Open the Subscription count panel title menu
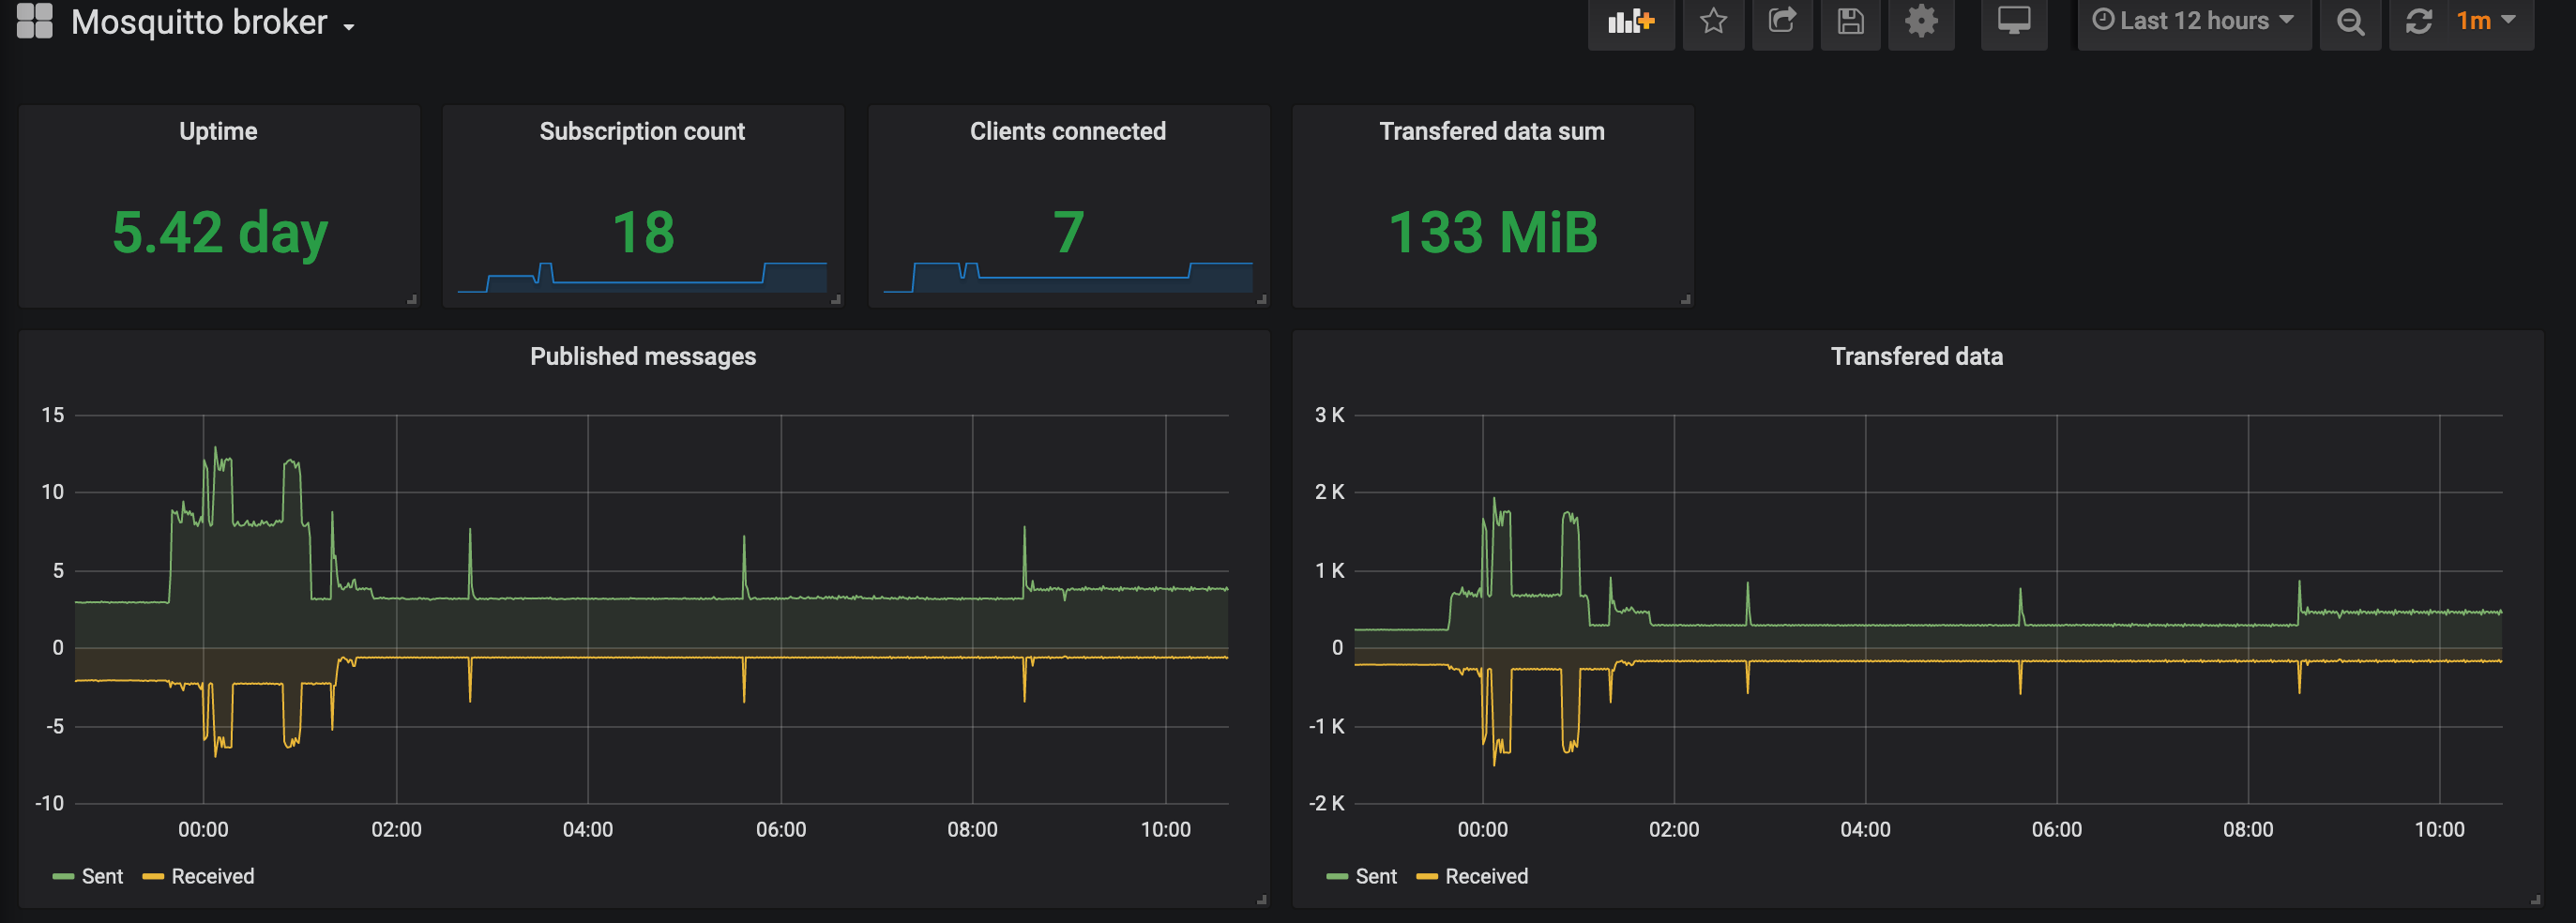2576x923 pixels. tap(642, 131)
